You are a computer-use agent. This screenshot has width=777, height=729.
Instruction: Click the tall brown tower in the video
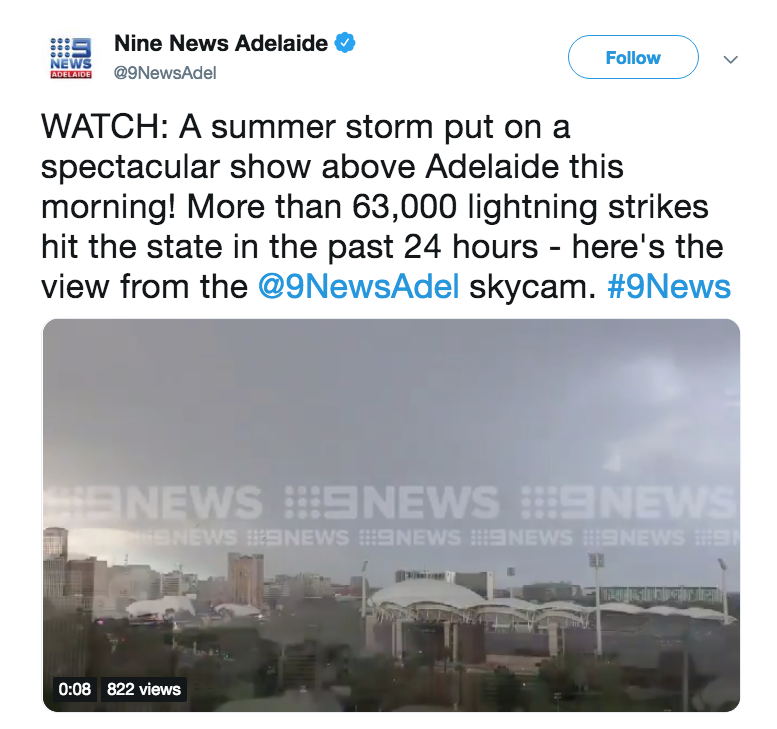click(x=246, y=579)
